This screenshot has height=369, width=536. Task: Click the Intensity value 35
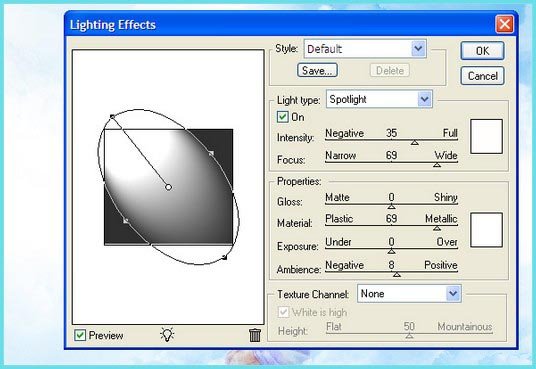(x=391, y=133)
